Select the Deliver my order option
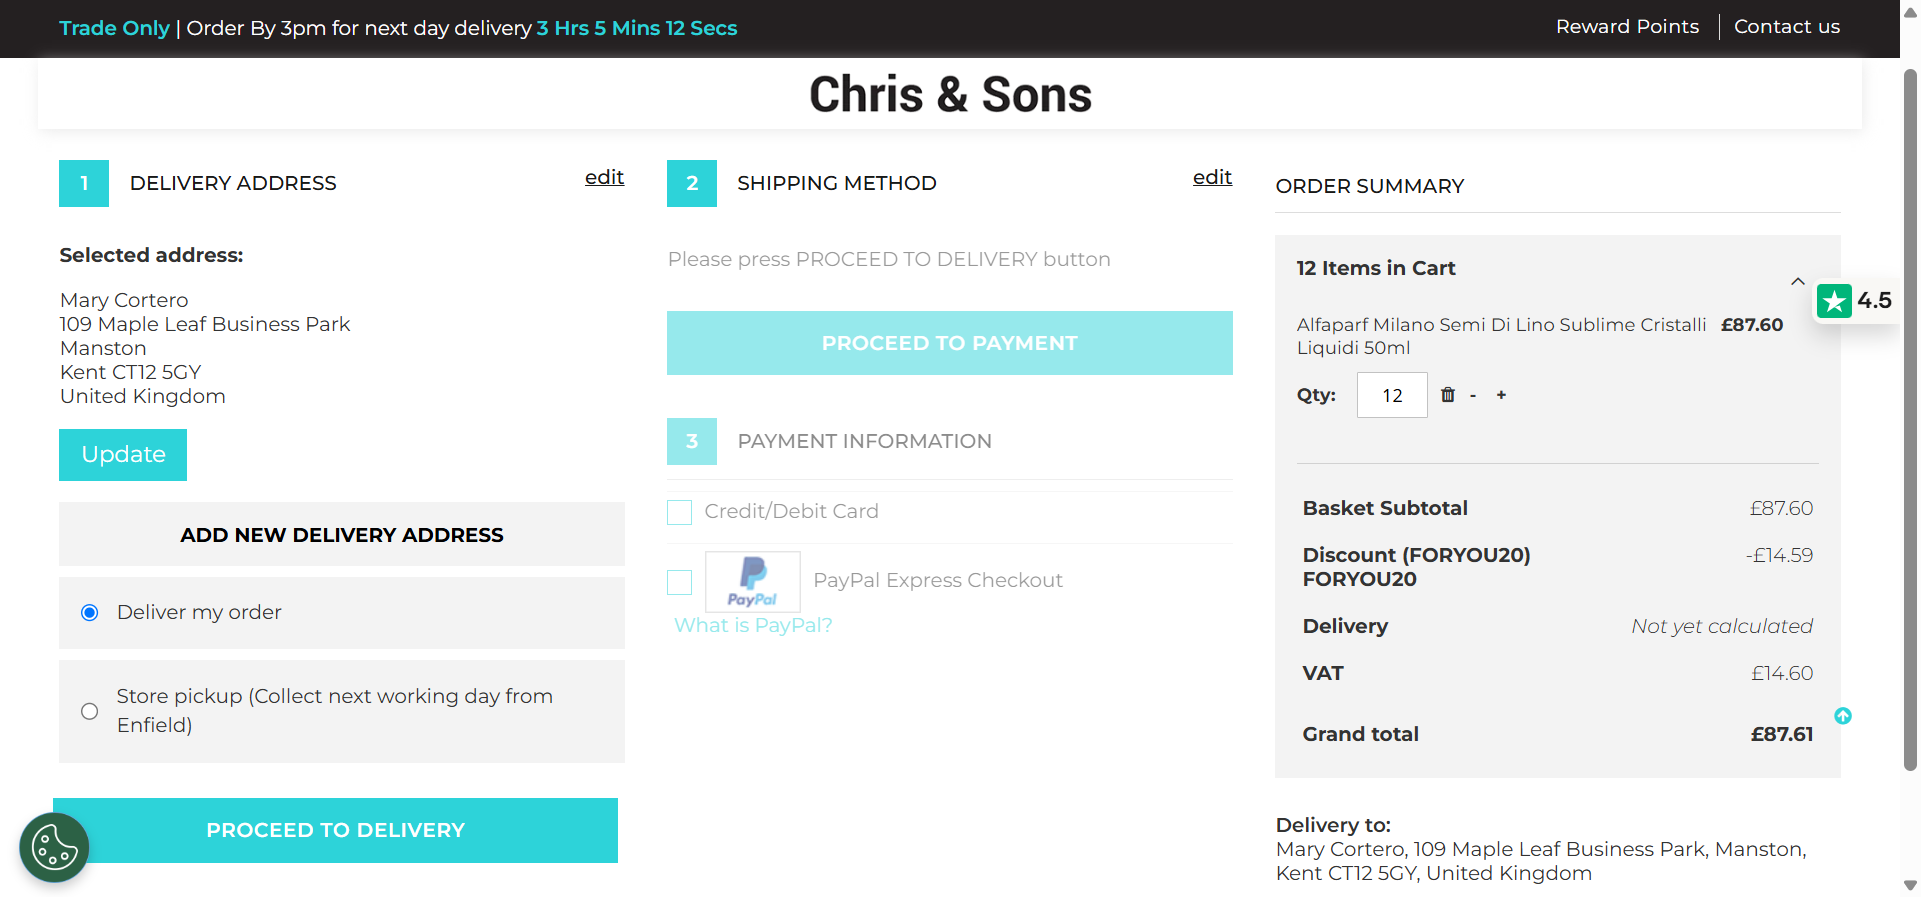This screenshot has height=897, width=1921. point(90,613)
